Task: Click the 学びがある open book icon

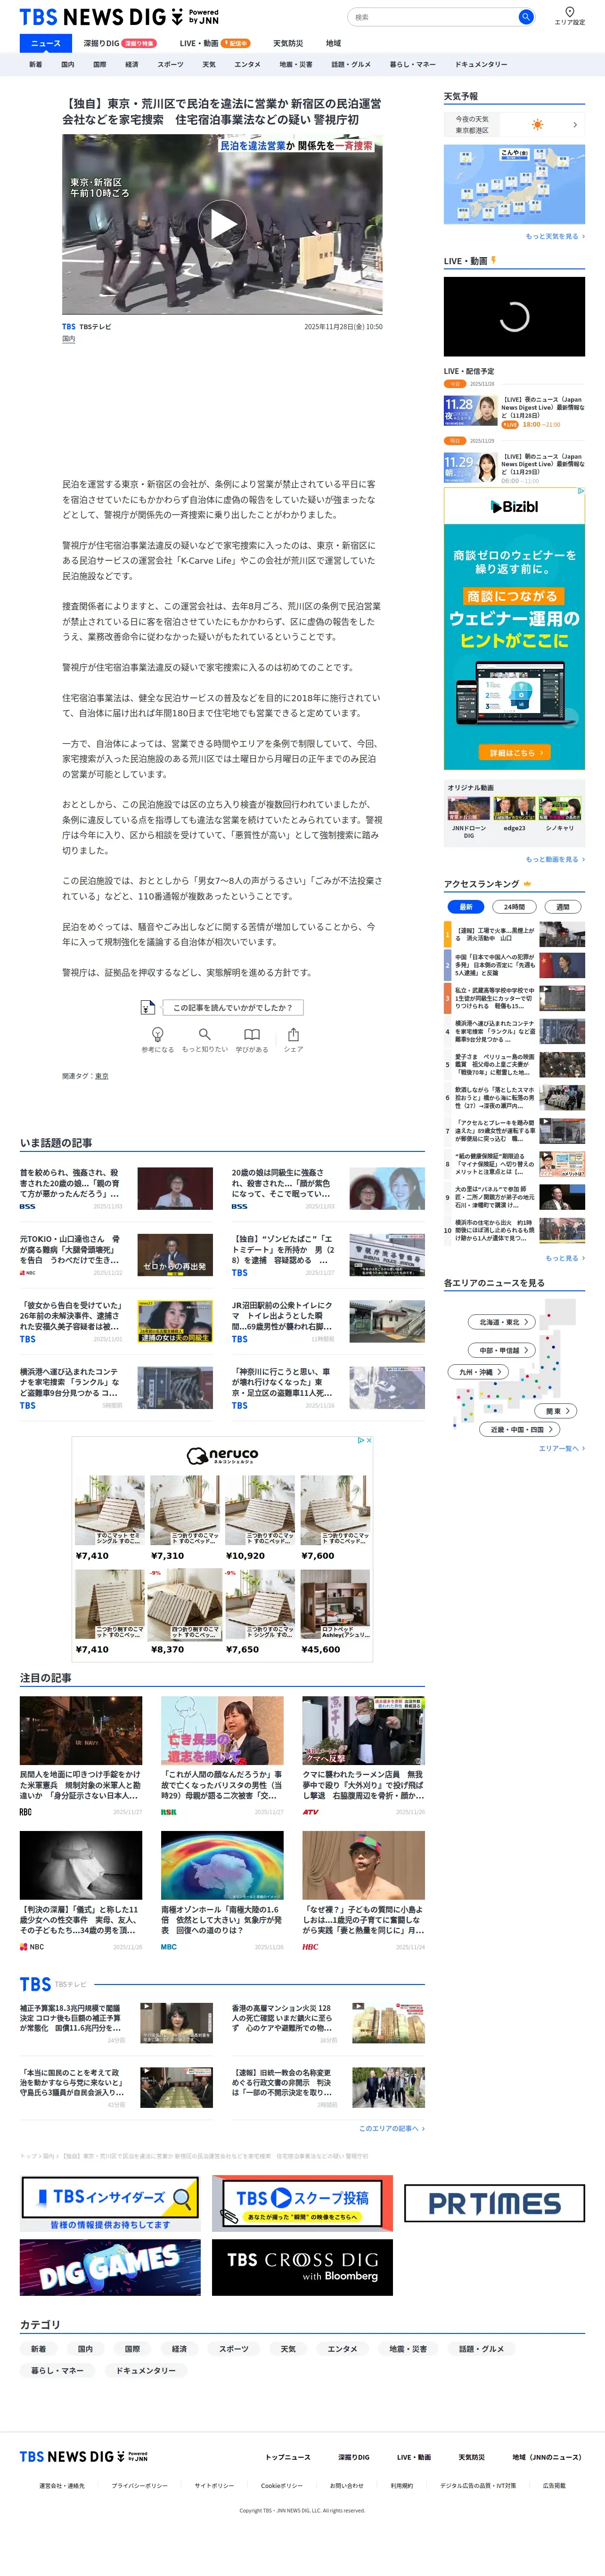Action: 252,1034
